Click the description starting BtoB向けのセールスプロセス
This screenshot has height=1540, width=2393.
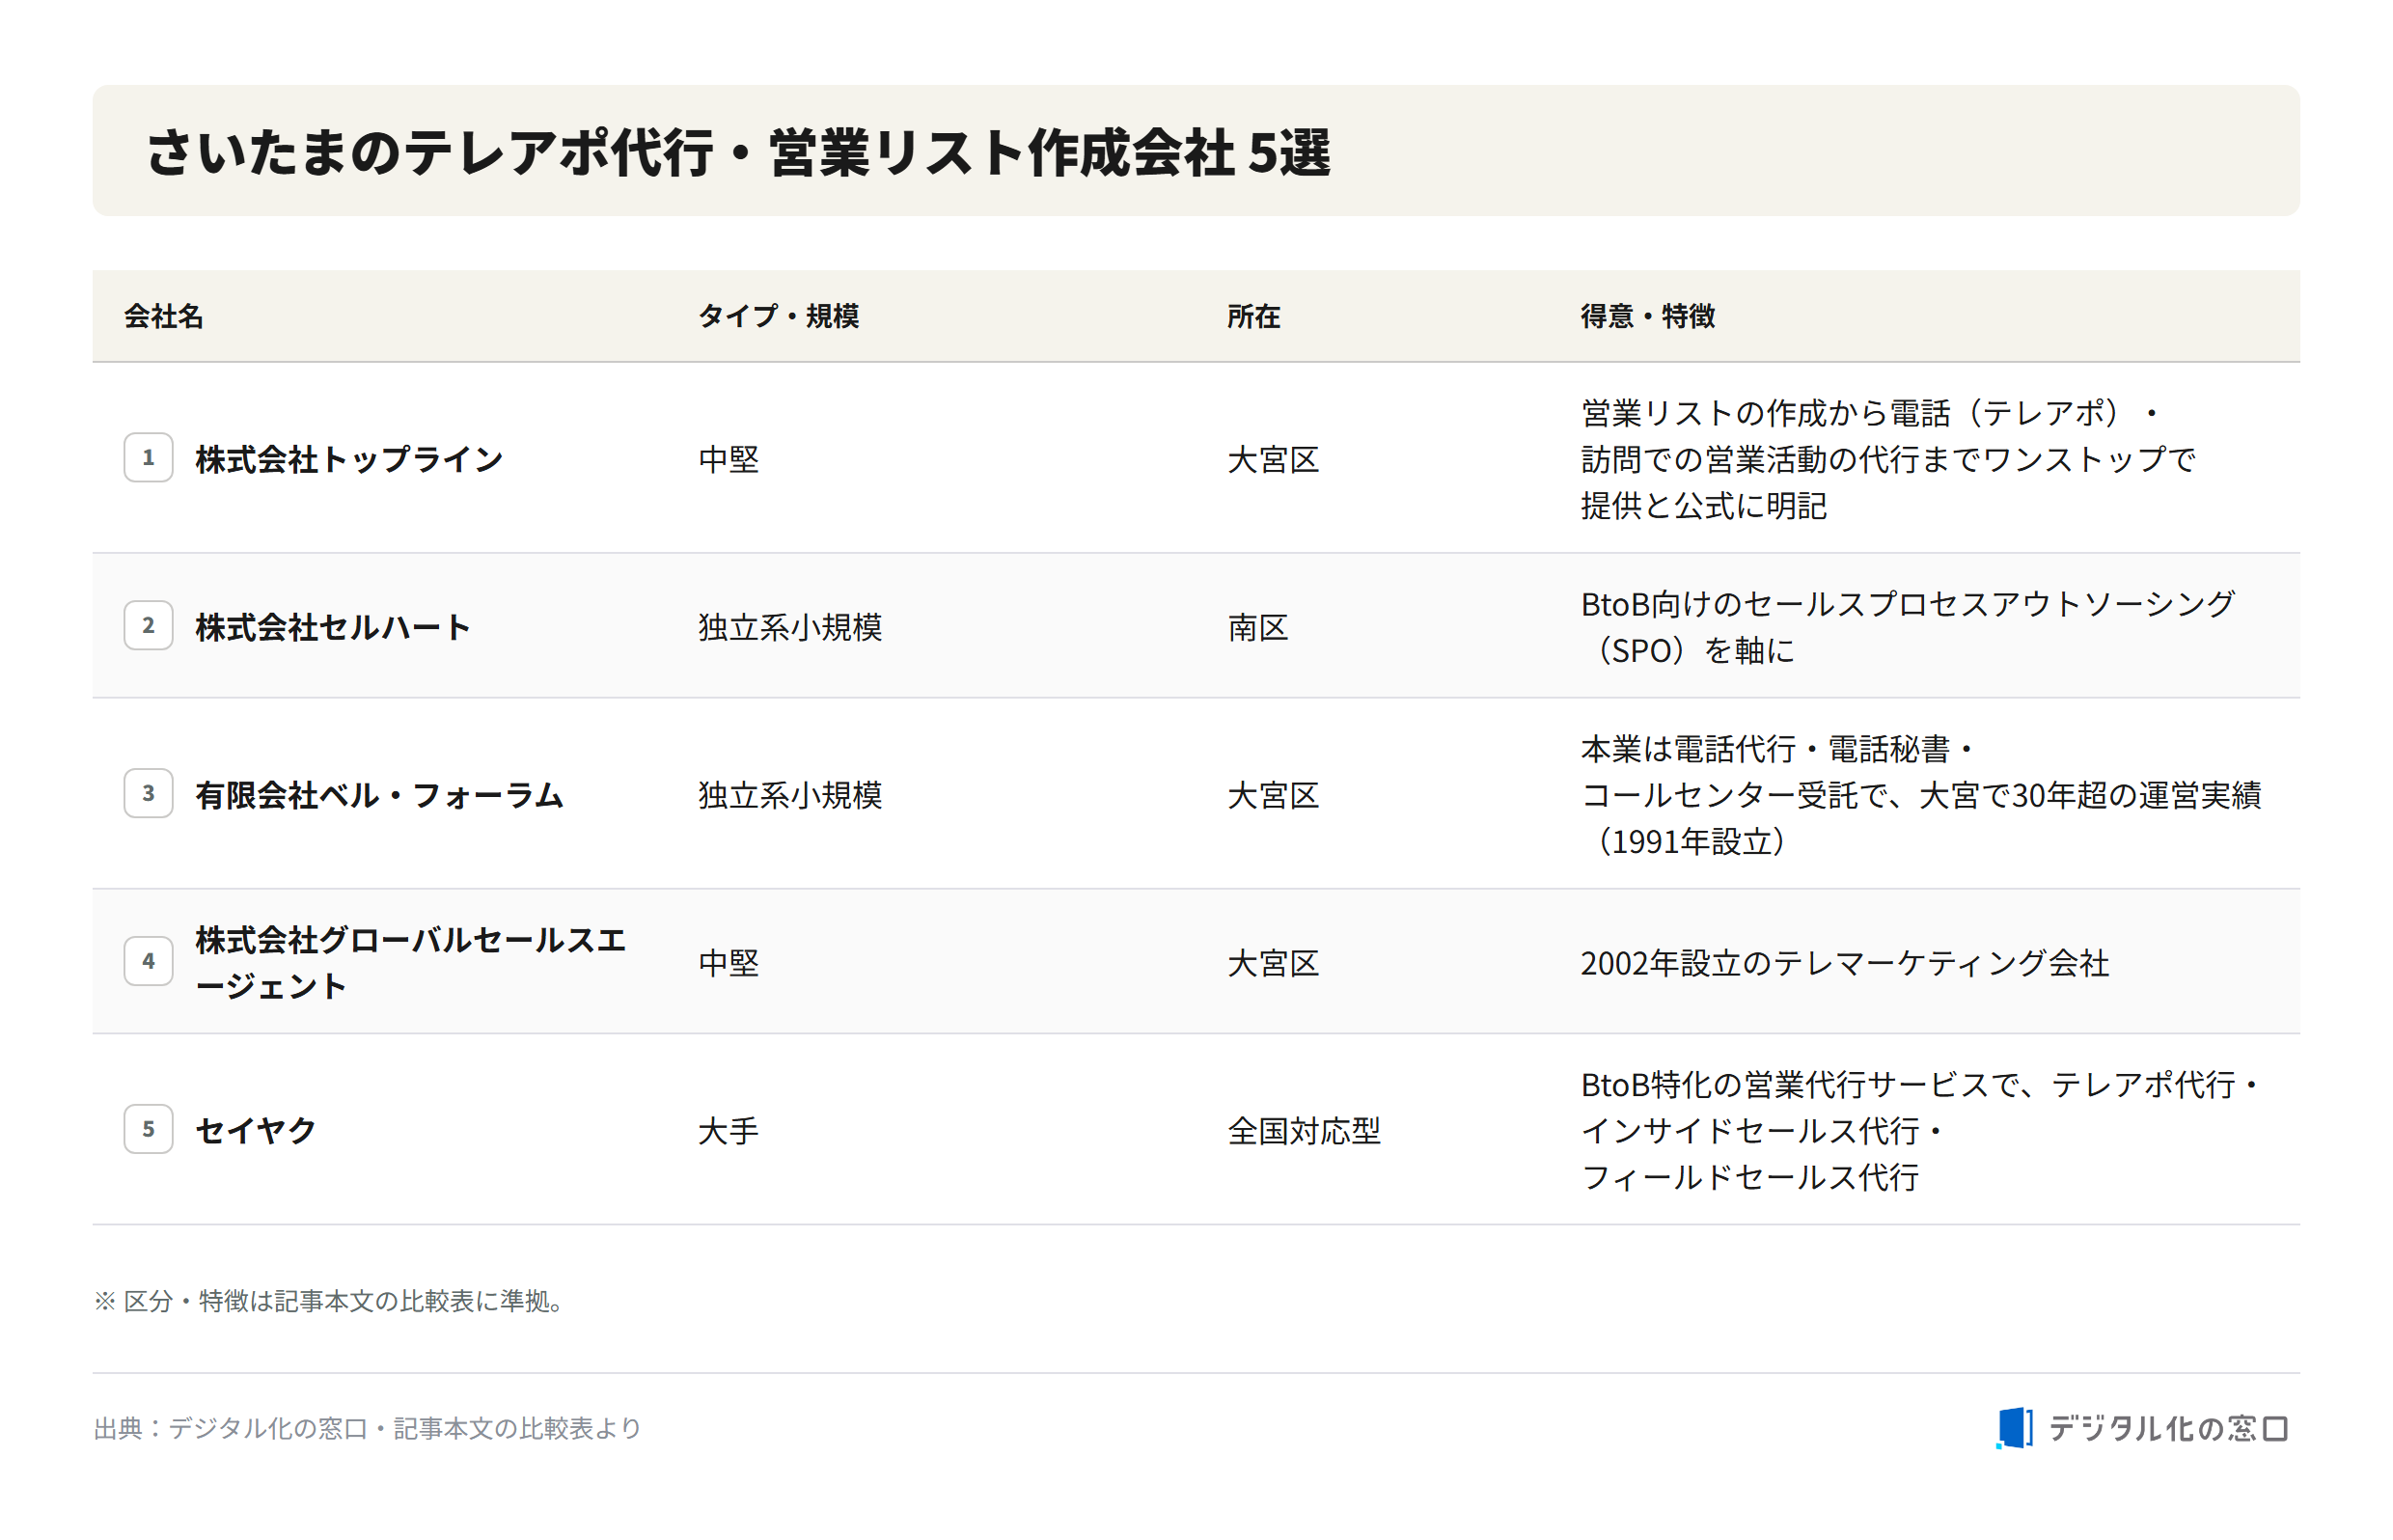[1908, 627]
